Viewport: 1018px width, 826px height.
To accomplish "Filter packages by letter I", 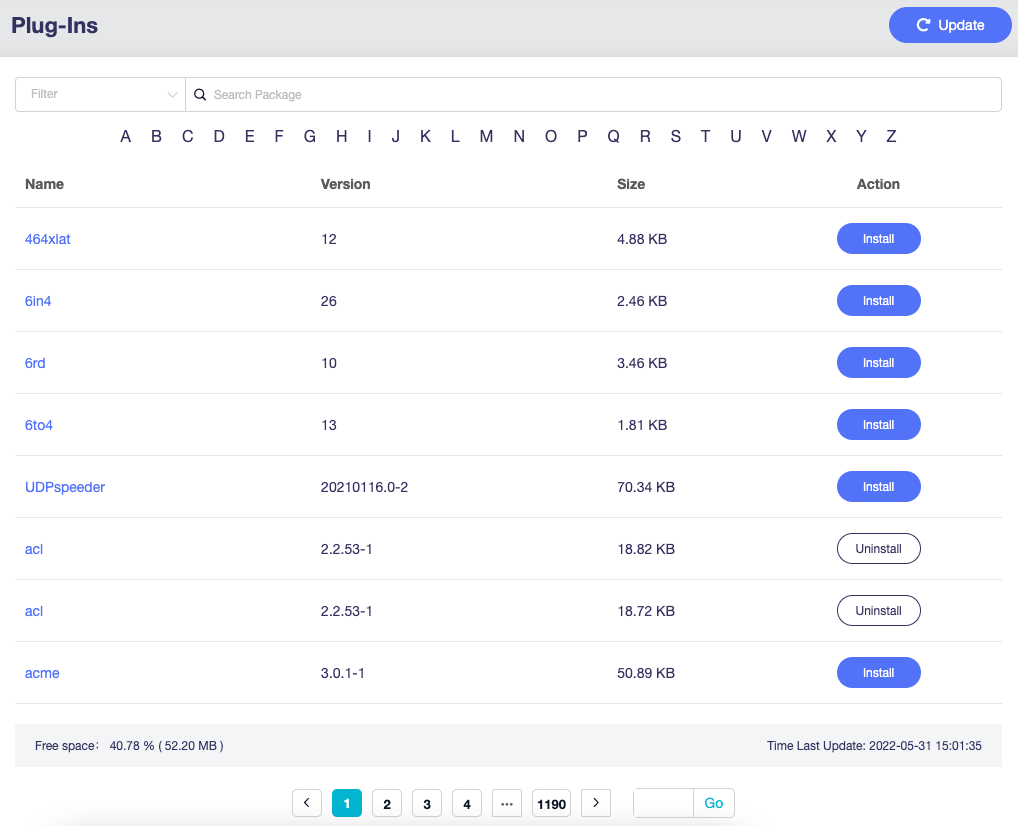I will click(x=369, y=136).
